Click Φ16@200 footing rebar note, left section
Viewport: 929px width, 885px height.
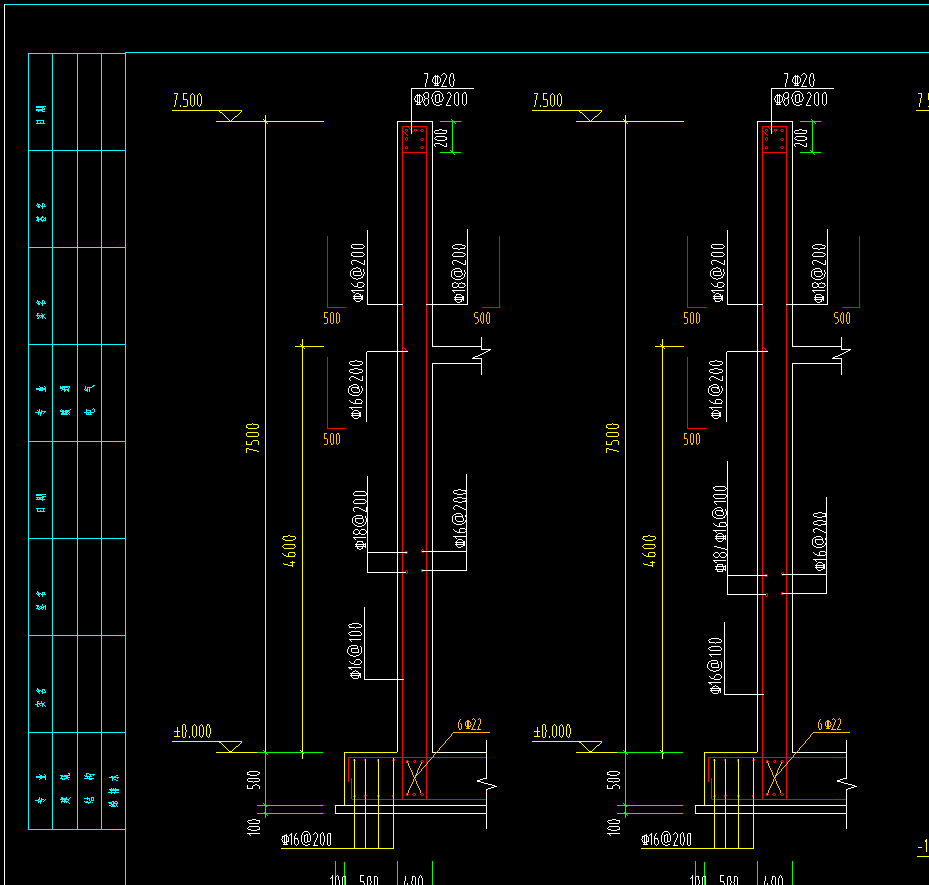[x=306, y=839]
